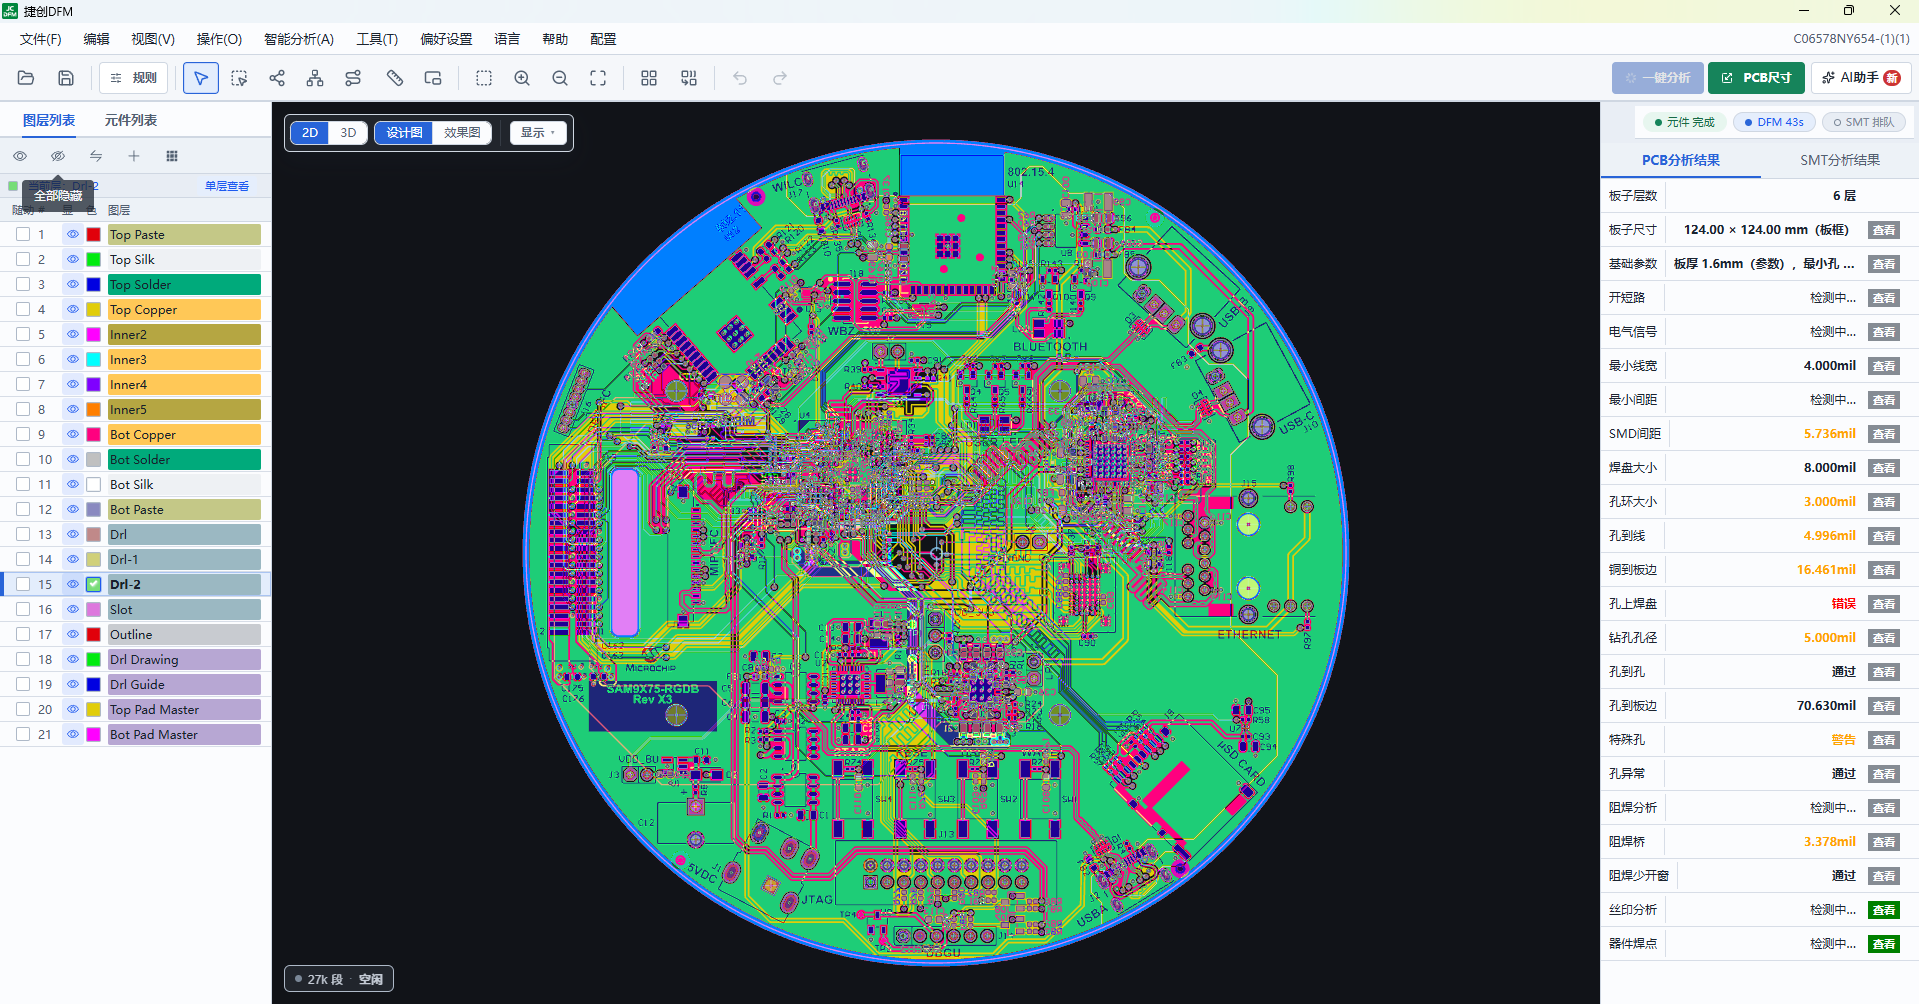
Task: Click the red color swatch of Top Paste
Action: tap(94, 234)
